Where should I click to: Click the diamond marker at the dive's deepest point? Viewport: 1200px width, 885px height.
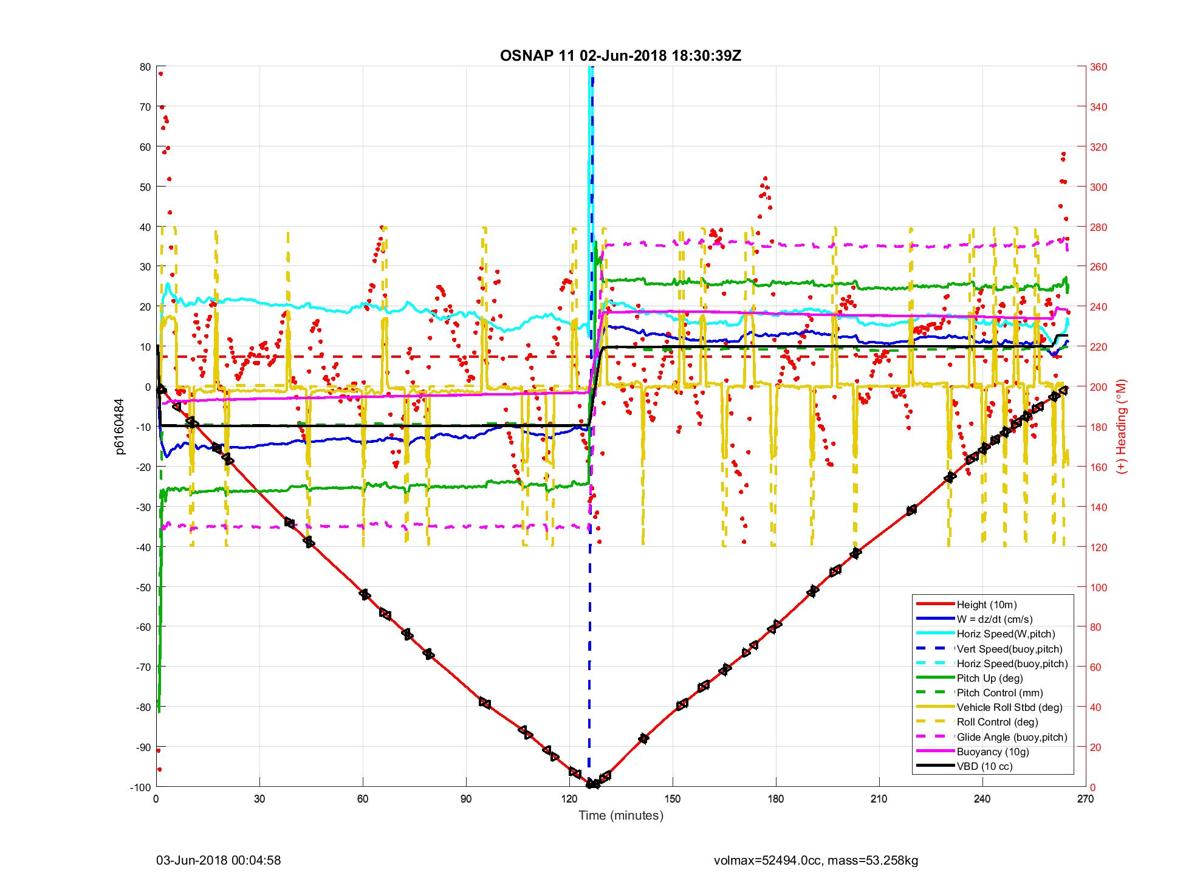[x=592, y=784]
